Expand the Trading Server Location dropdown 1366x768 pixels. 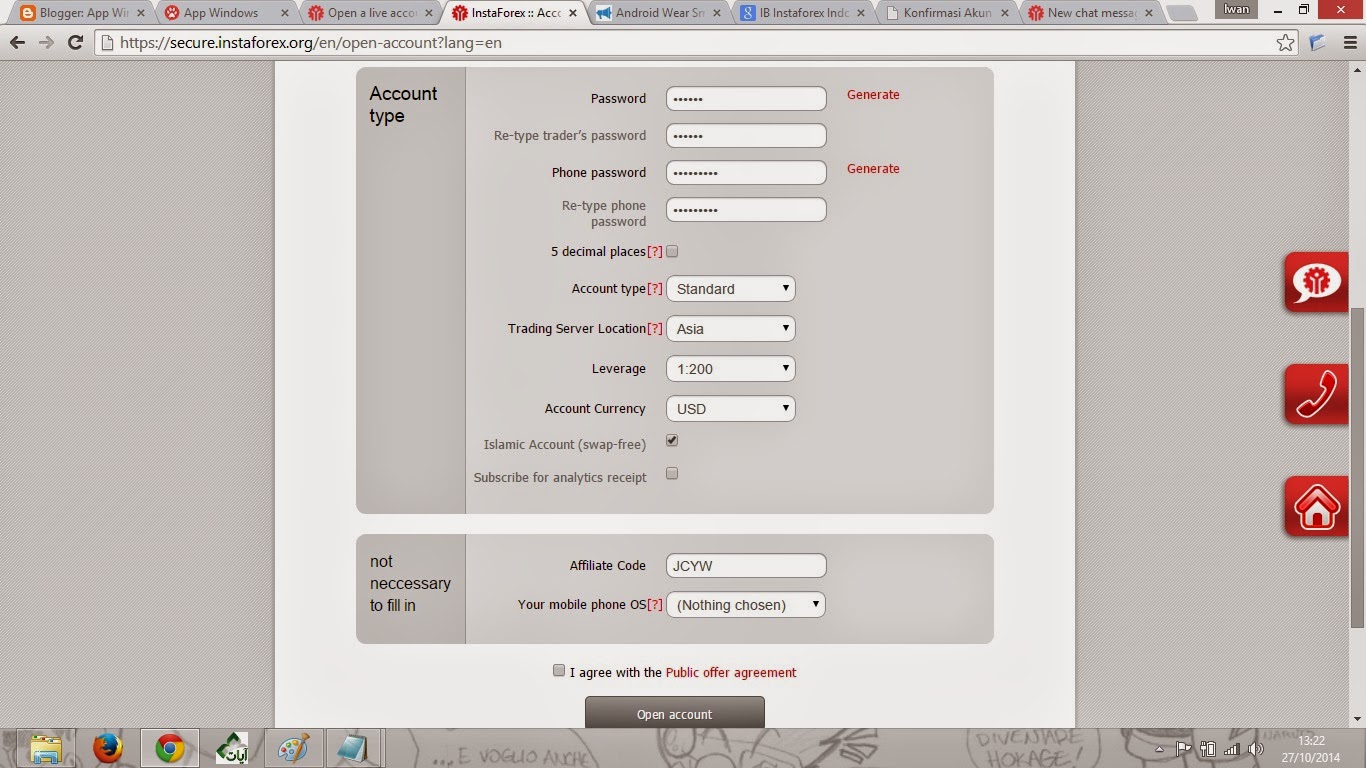pos(731,329)
